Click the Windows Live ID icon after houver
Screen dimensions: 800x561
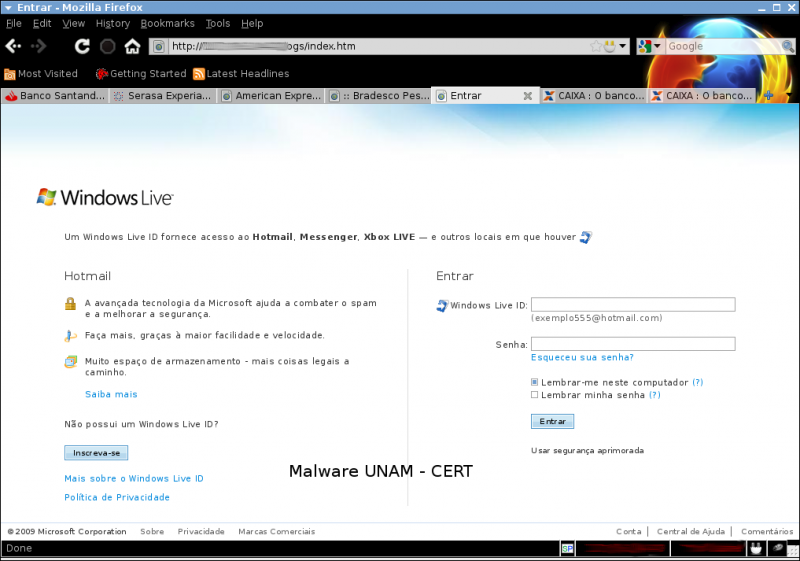(x=586, y=237)
